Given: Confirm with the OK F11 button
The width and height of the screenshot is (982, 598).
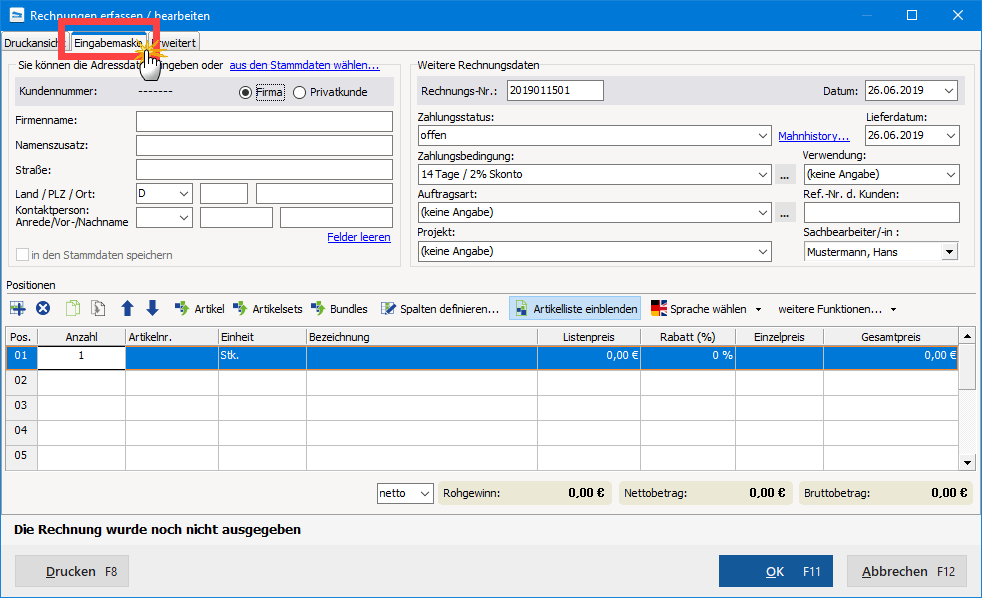Looking at the screenshot, I should pyautogui.click(x=776, y=571).
